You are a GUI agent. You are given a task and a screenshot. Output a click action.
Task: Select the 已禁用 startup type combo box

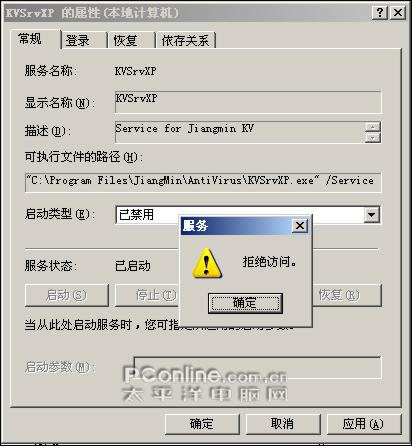pyautogui.click(x=248, y=215)
